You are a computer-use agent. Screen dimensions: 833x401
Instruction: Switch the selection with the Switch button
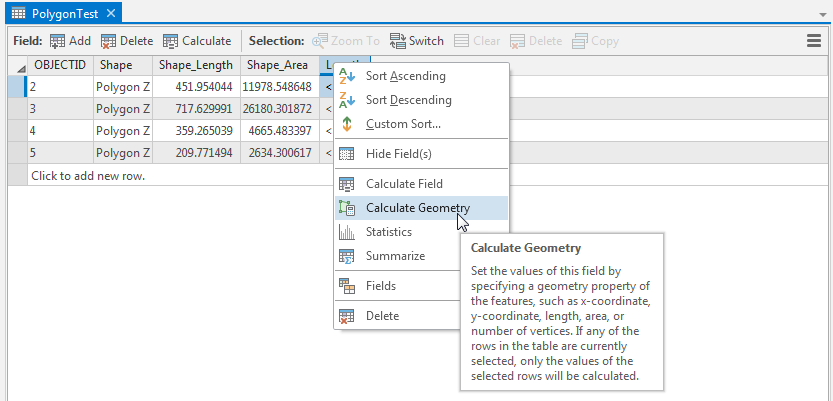coord(416,41)
